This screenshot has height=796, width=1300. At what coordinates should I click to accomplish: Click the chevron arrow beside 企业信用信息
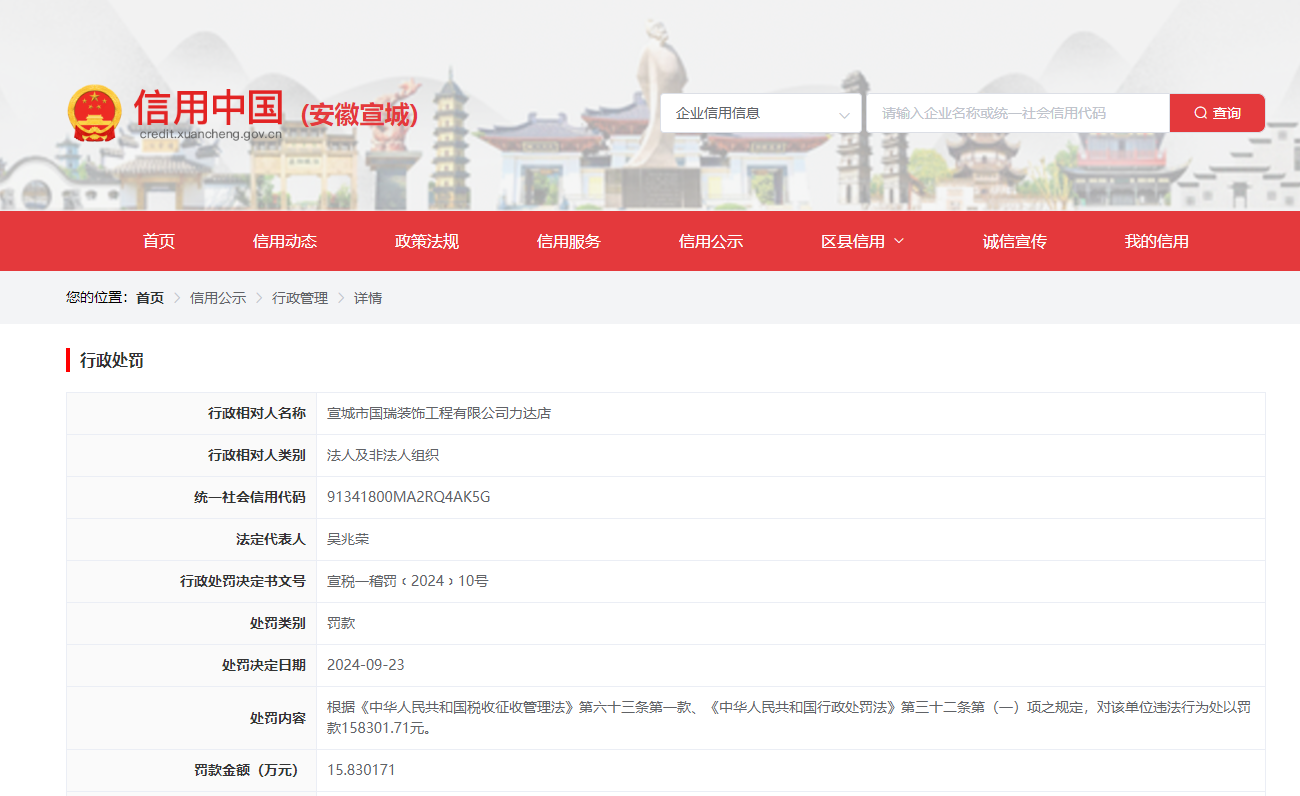pyautogui.click(x=845, y=112)
